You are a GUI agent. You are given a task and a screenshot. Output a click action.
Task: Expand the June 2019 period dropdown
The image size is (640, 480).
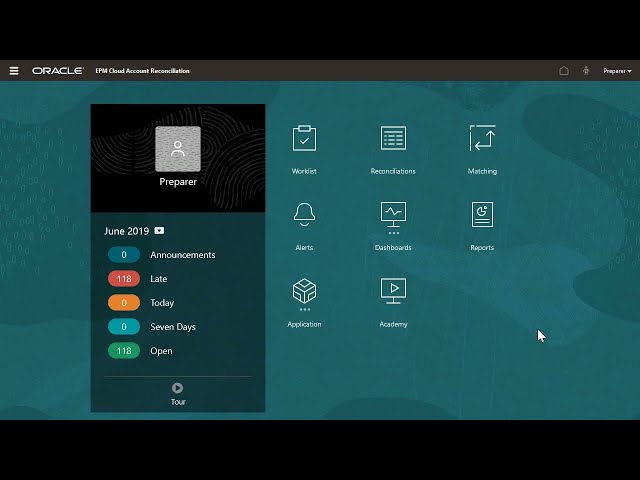pos(159,231)
